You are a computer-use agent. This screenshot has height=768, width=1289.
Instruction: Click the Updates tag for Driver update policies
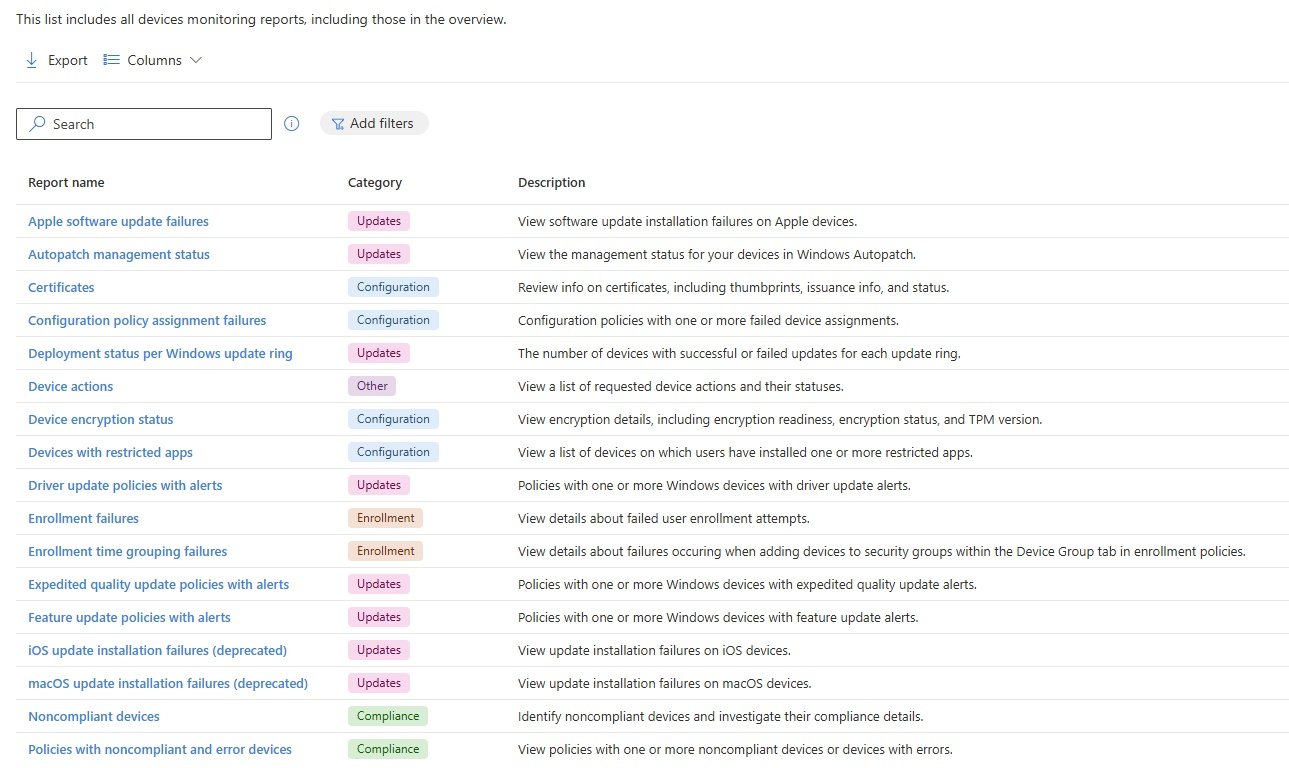pos(379,485)
